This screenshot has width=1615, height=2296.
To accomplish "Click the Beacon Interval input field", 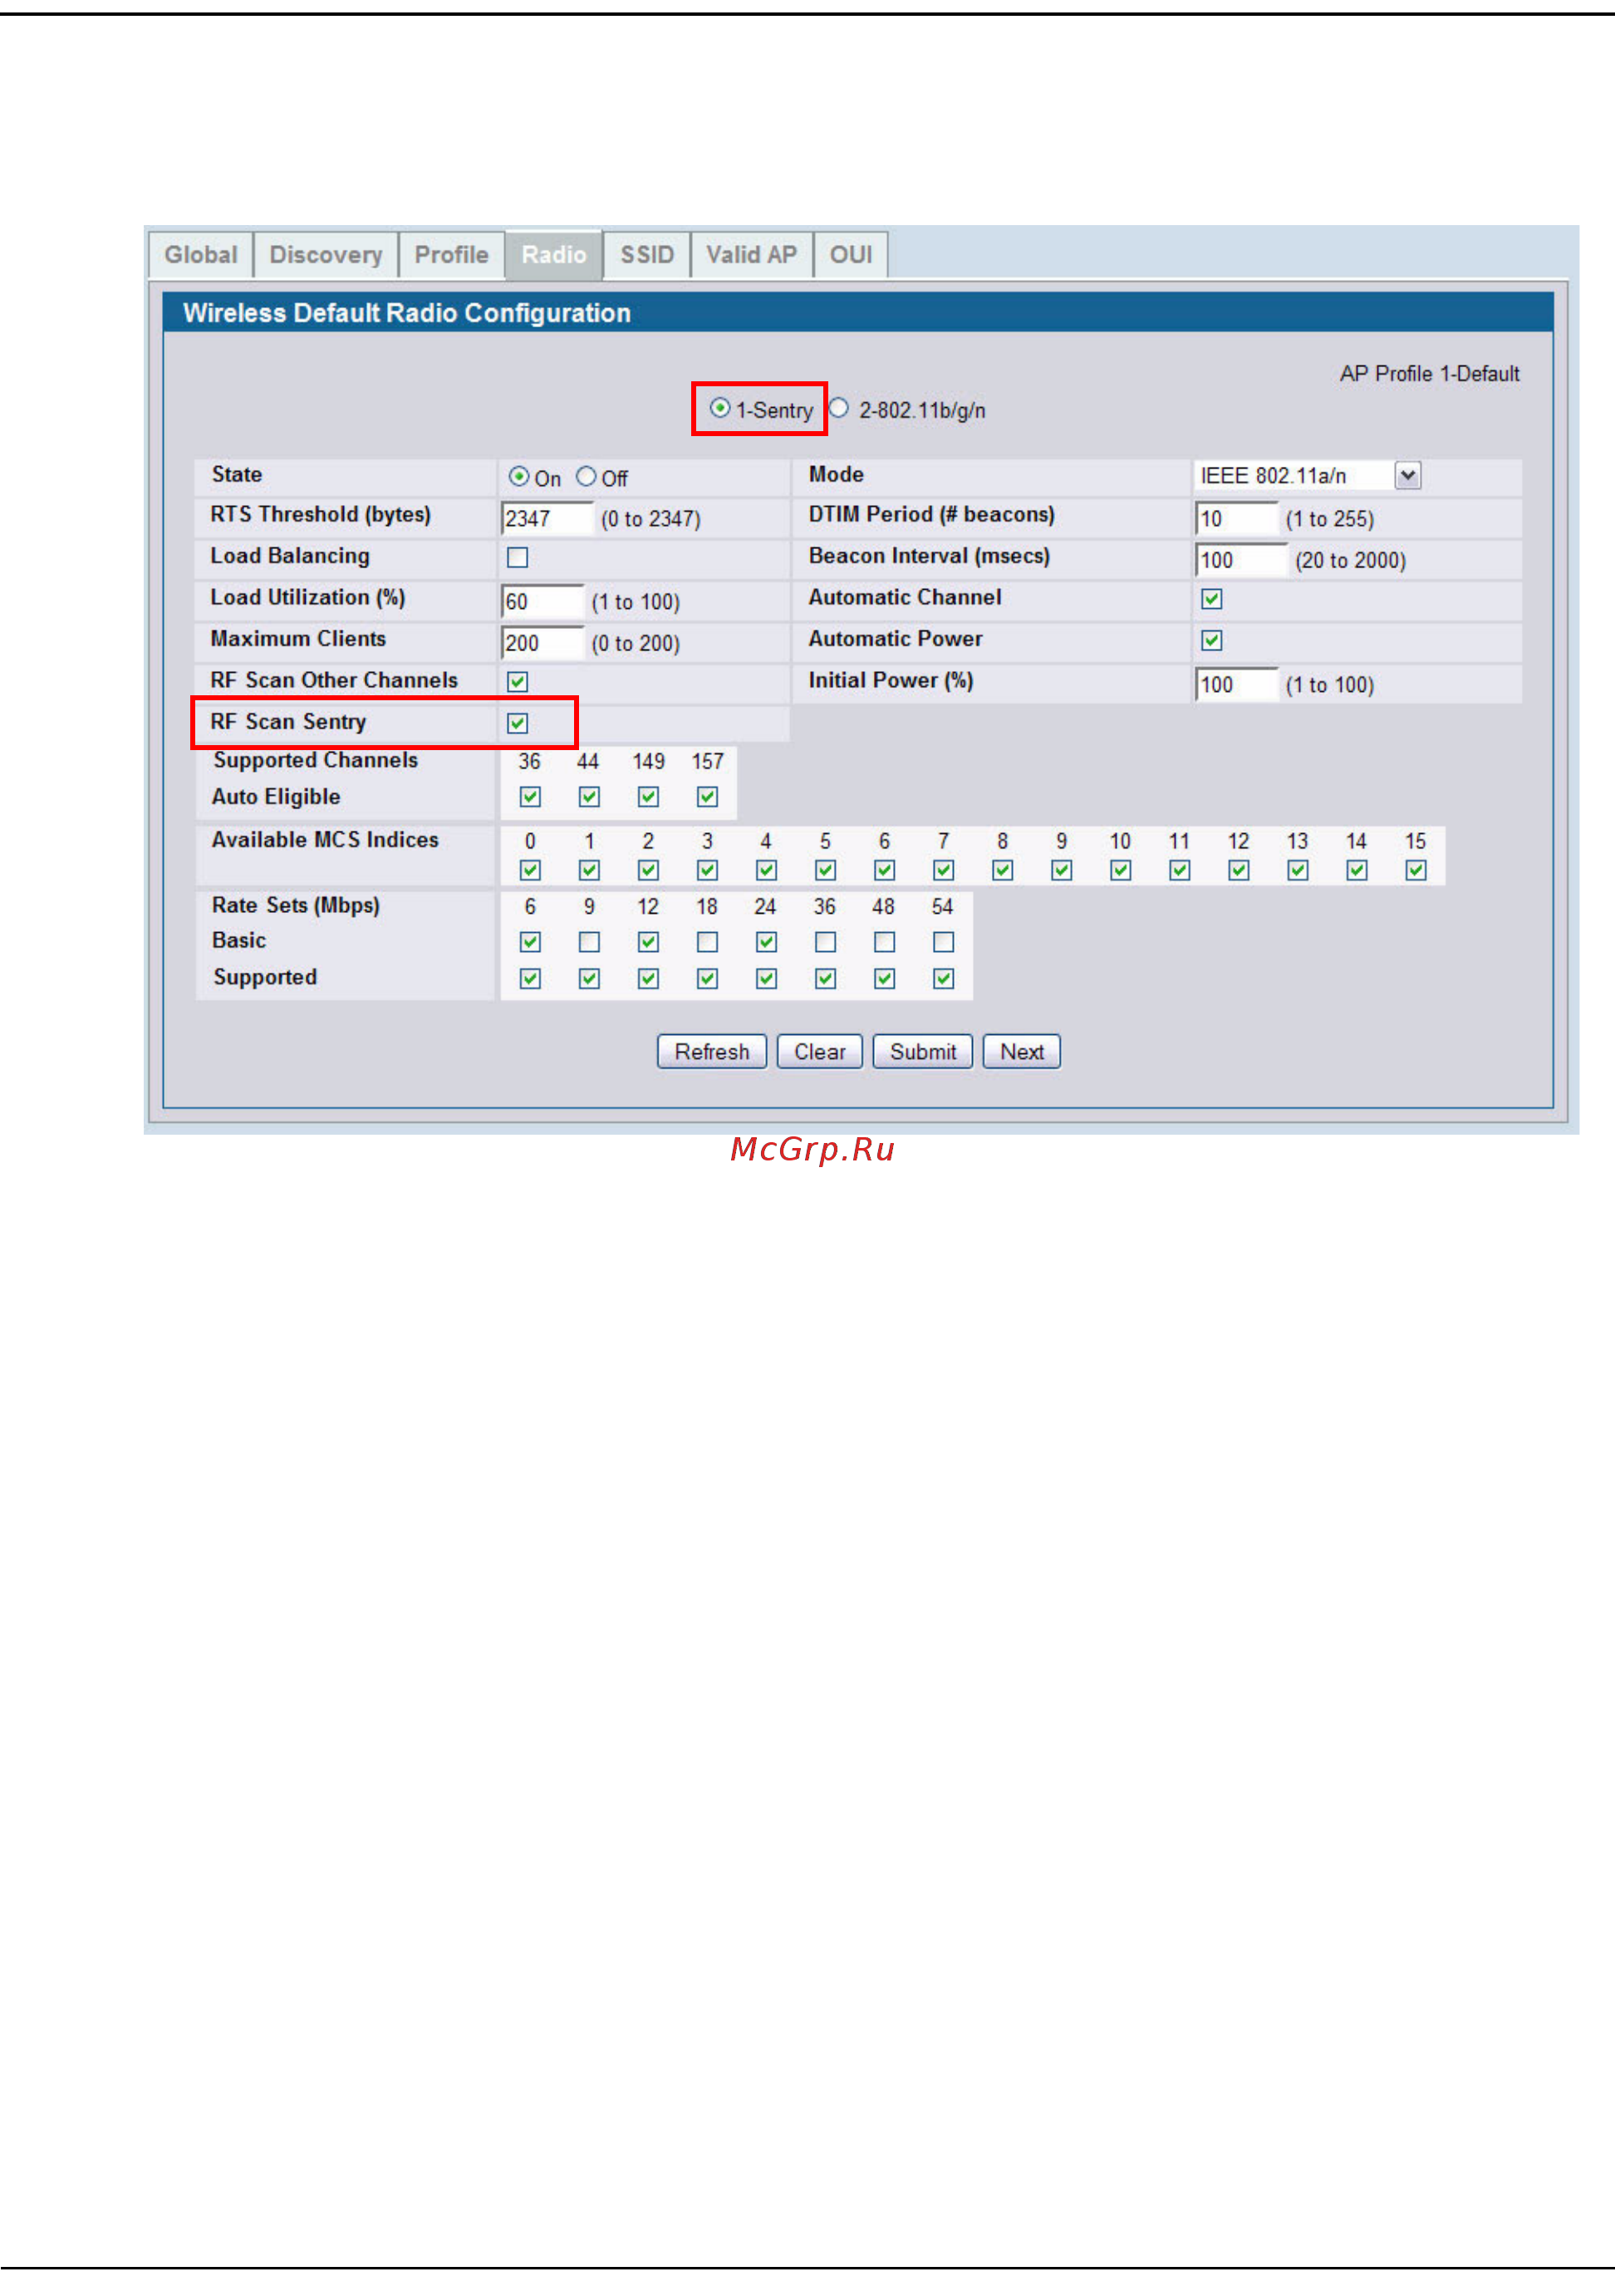I will (1241, 560).
